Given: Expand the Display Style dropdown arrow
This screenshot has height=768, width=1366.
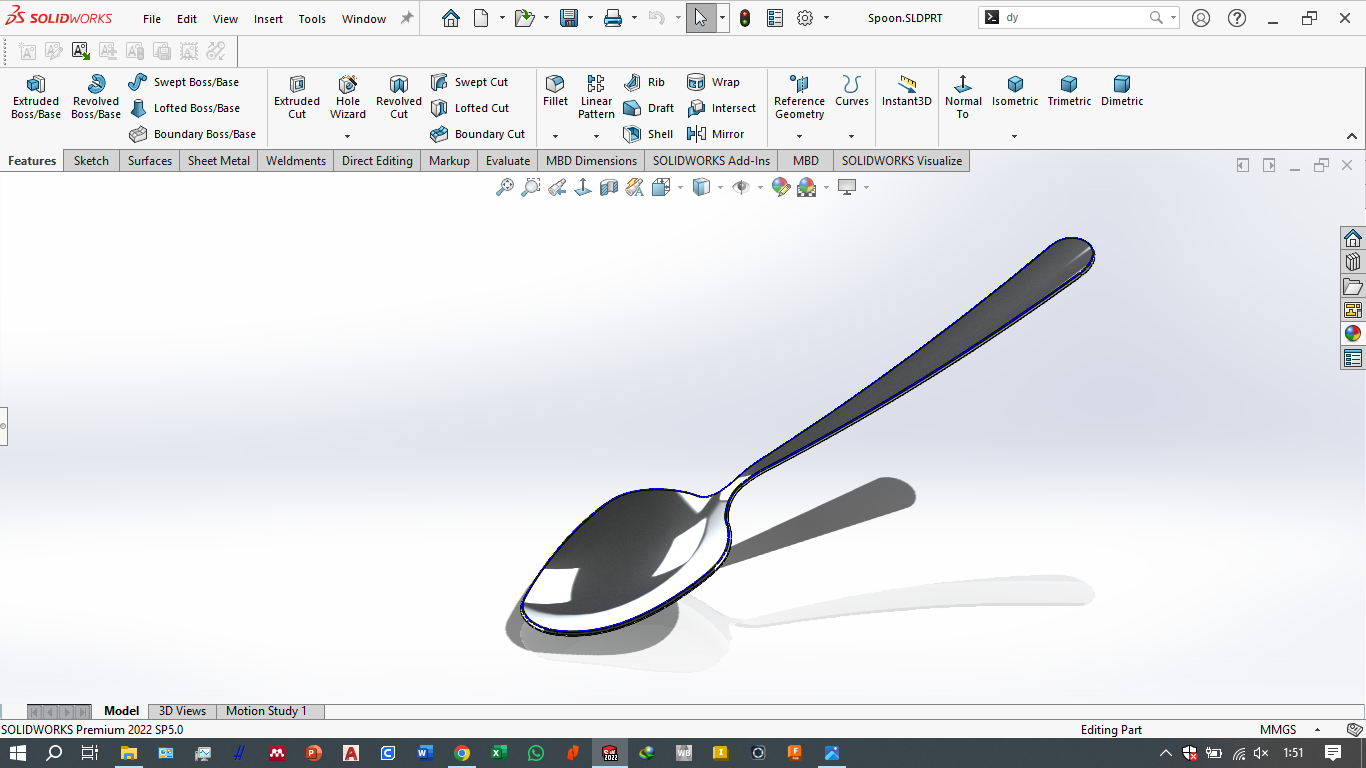Looking at the screenshot, I should point(720,187).
